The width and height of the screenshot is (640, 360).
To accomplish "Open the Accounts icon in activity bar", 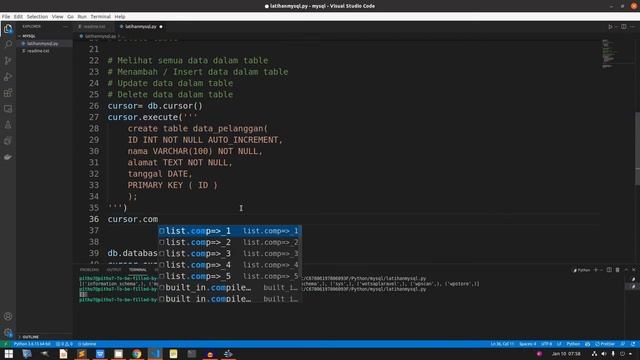I will click(8, 316).
